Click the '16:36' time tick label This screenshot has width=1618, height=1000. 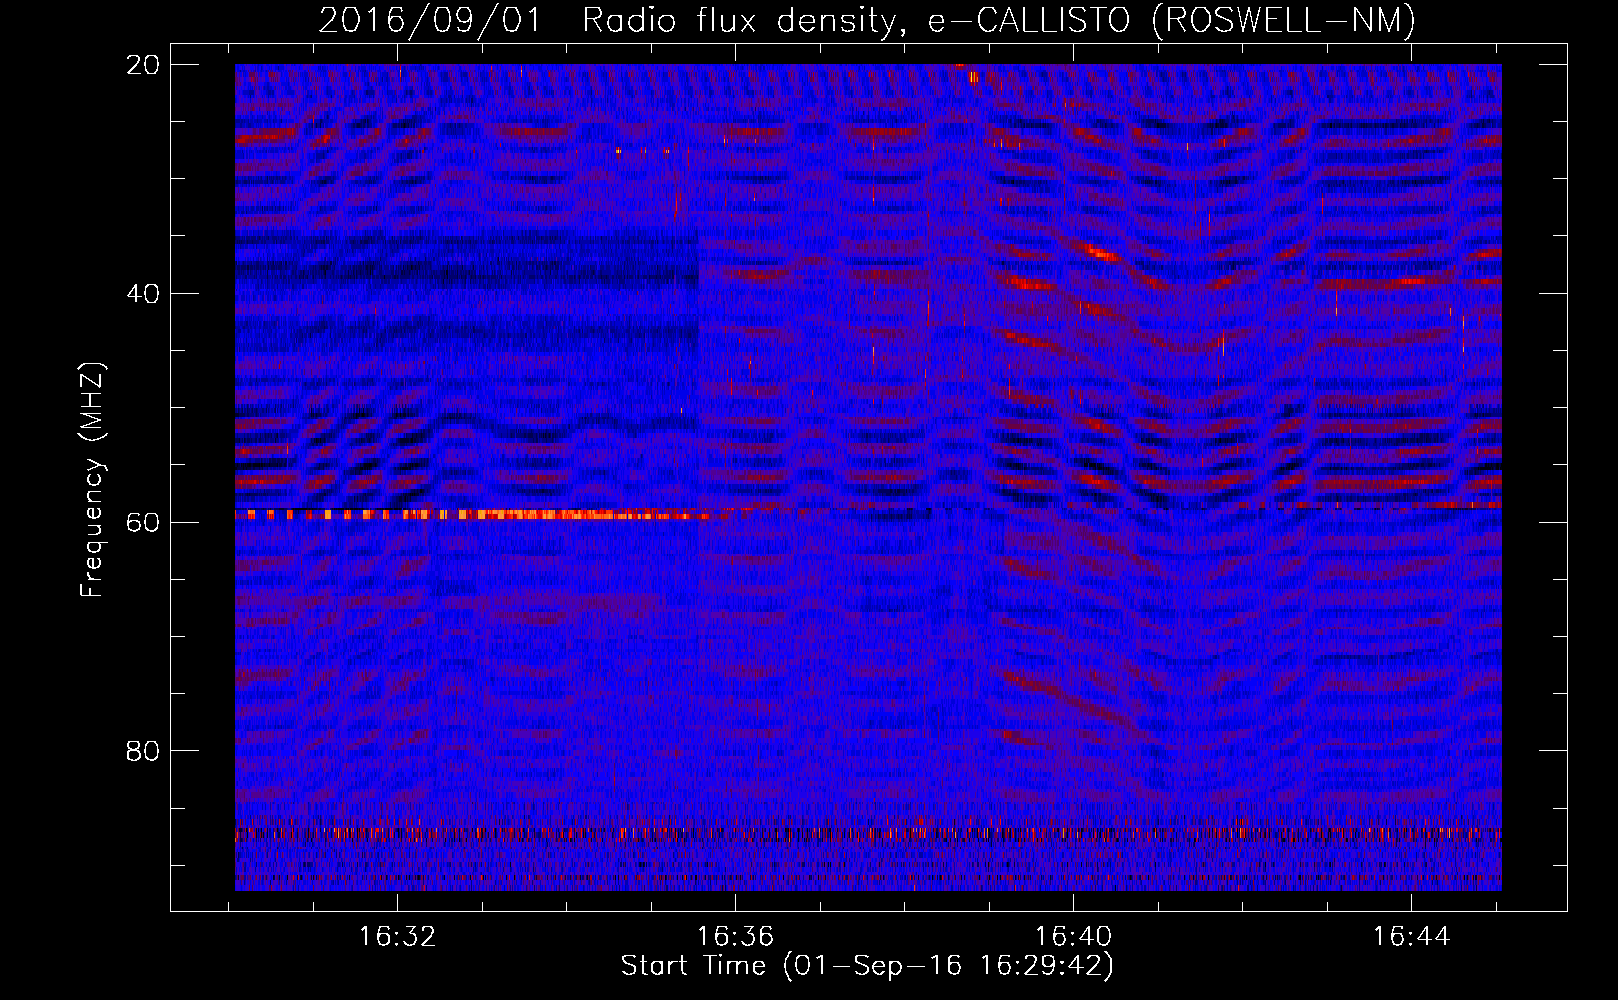pyautogui.click(x=736, y=937)
